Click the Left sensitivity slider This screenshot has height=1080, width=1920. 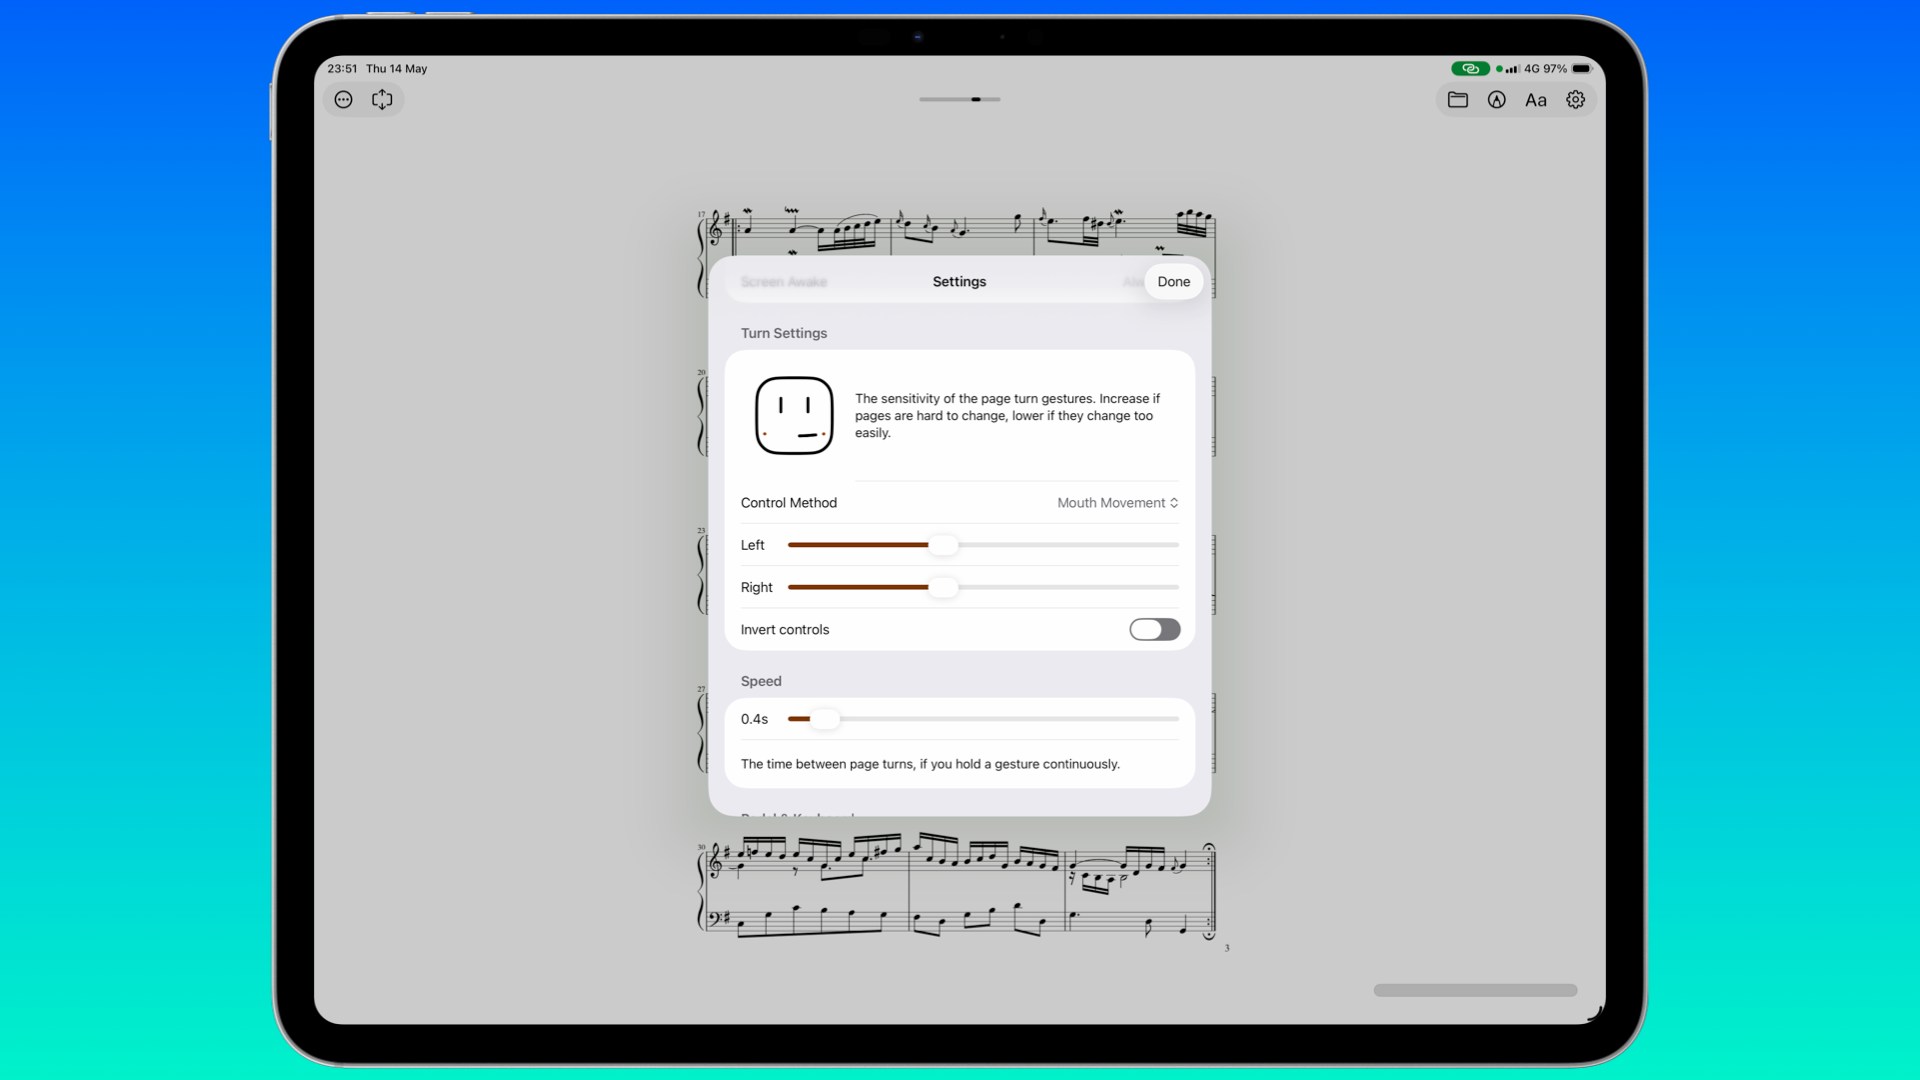click(984, 545)
